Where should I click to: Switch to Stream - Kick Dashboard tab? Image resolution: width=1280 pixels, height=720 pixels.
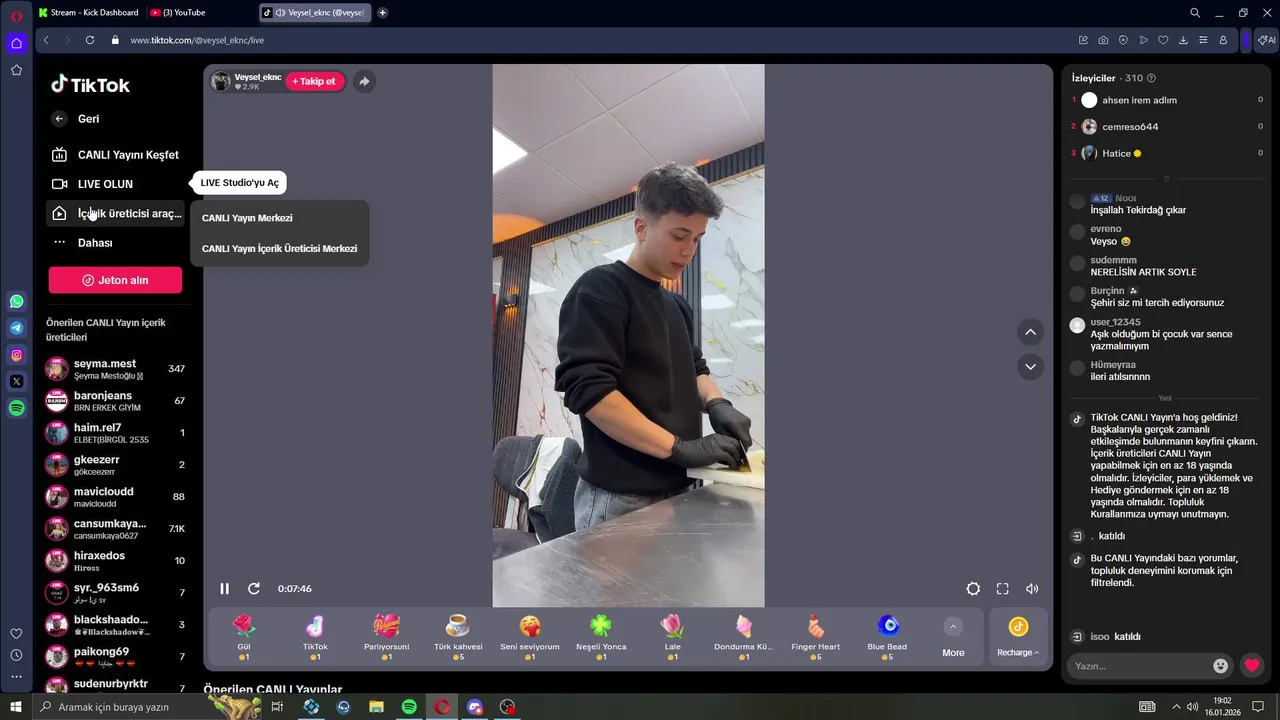88,13
